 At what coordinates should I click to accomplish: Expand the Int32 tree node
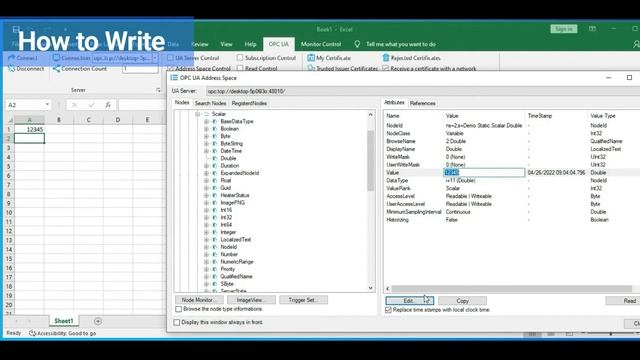(207, 218)
